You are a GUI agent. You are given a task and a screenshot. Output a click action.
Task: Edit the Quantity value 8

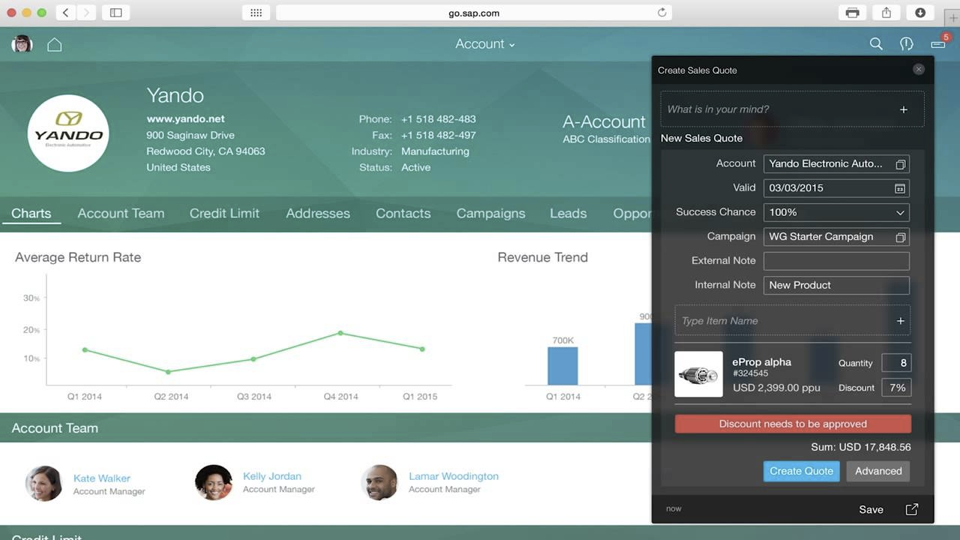(896, 363)
